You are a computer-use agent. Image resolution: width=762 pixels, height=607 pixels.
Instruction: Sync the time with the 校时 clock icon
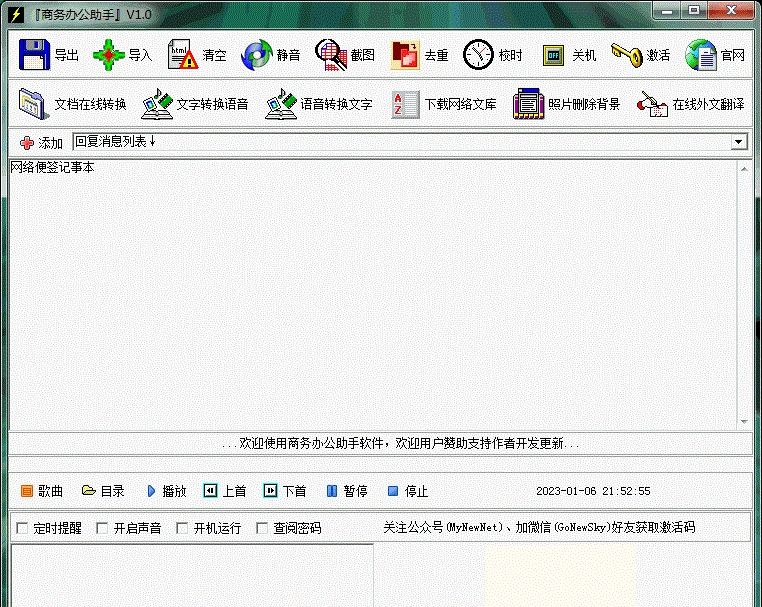[x=478, y=55]
